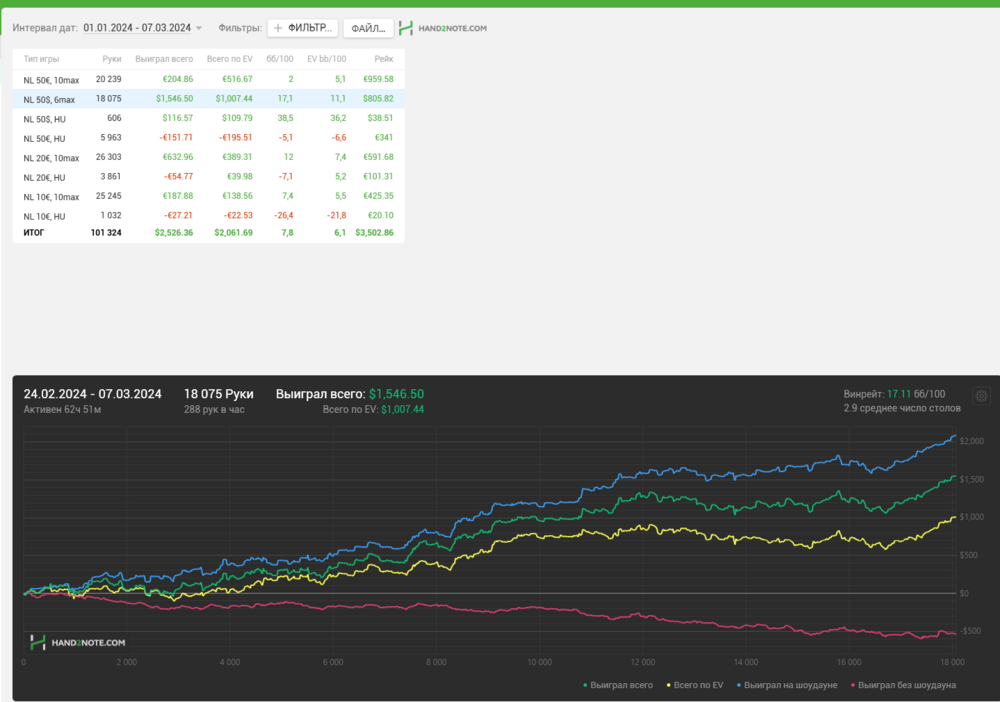Click graph date range 24.02.2024 - 07.03.2024

[x=92, y=394]
